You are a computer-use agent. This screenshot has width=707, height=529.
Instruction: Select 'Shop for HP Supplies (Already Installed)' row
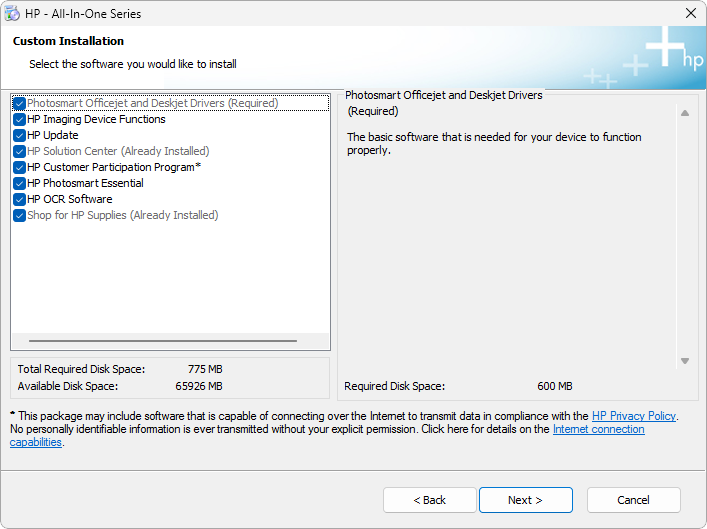[123, 215]
